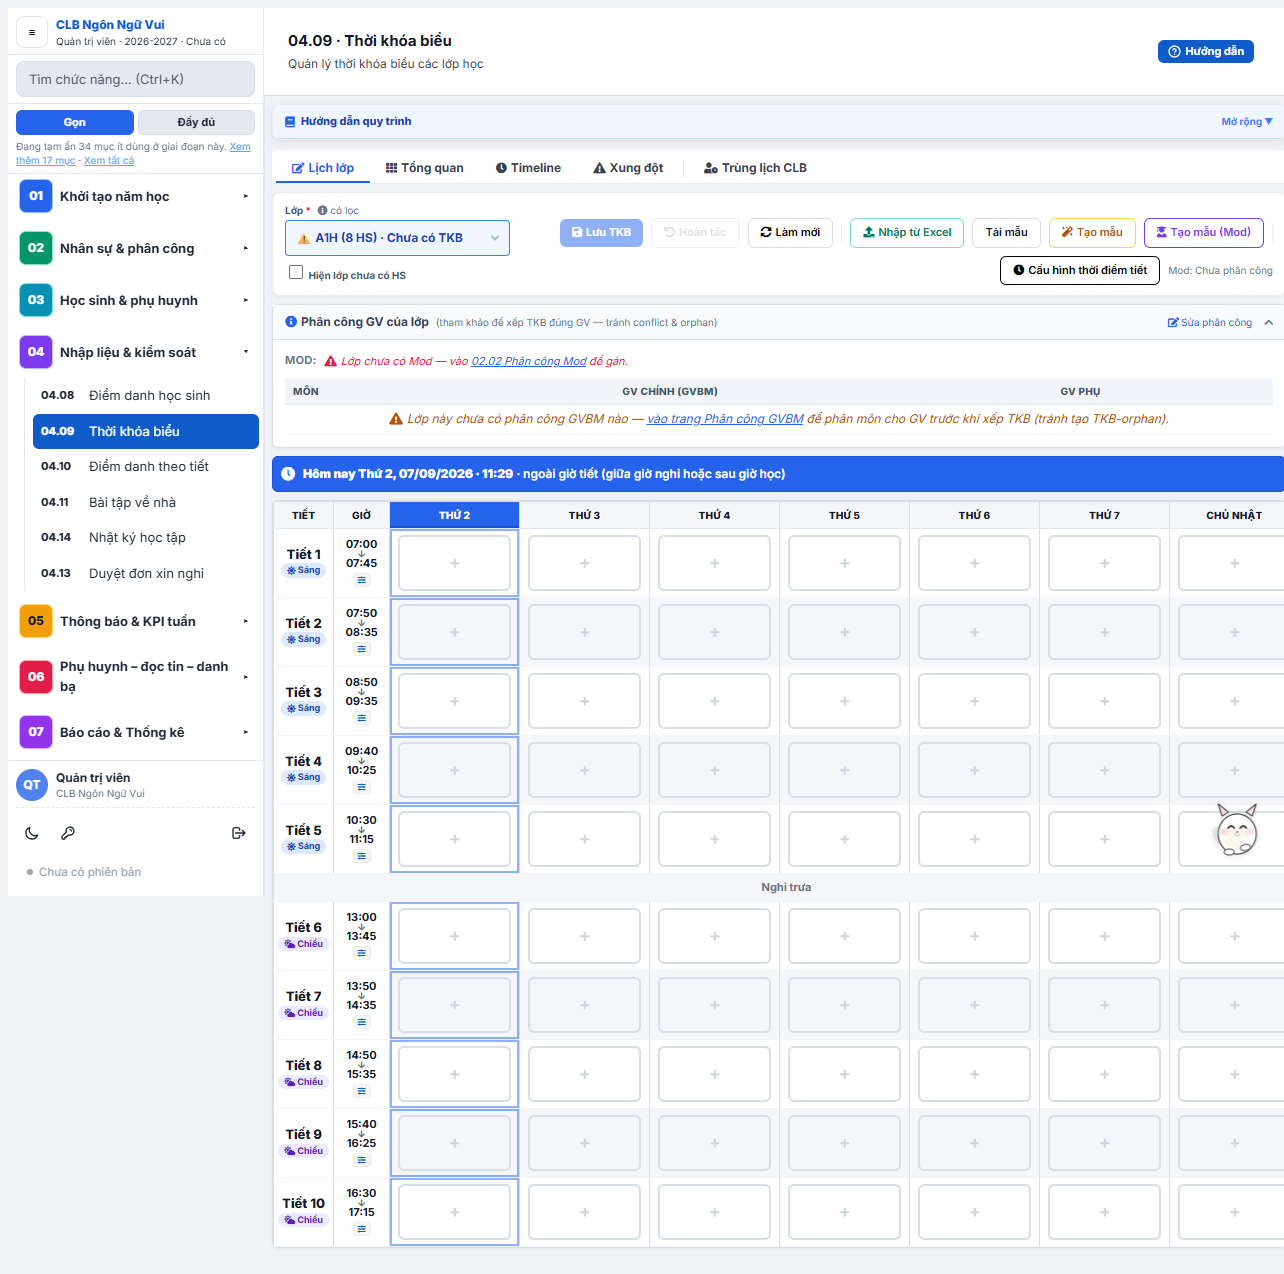Add a lesson in Thứ 6, Tiết 5
The width and height of the screenshot is (1284, 1274).
pyautogui.click(x=975, y=839)
